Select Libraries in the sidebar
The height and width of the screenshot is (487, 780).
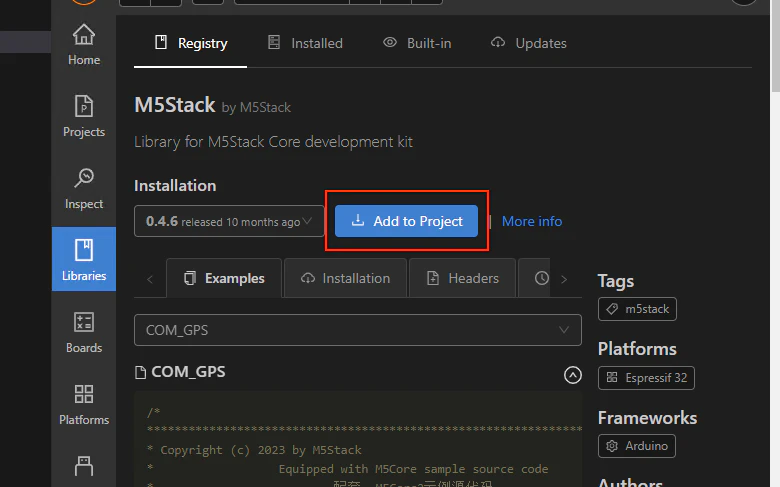pos(84,259)
